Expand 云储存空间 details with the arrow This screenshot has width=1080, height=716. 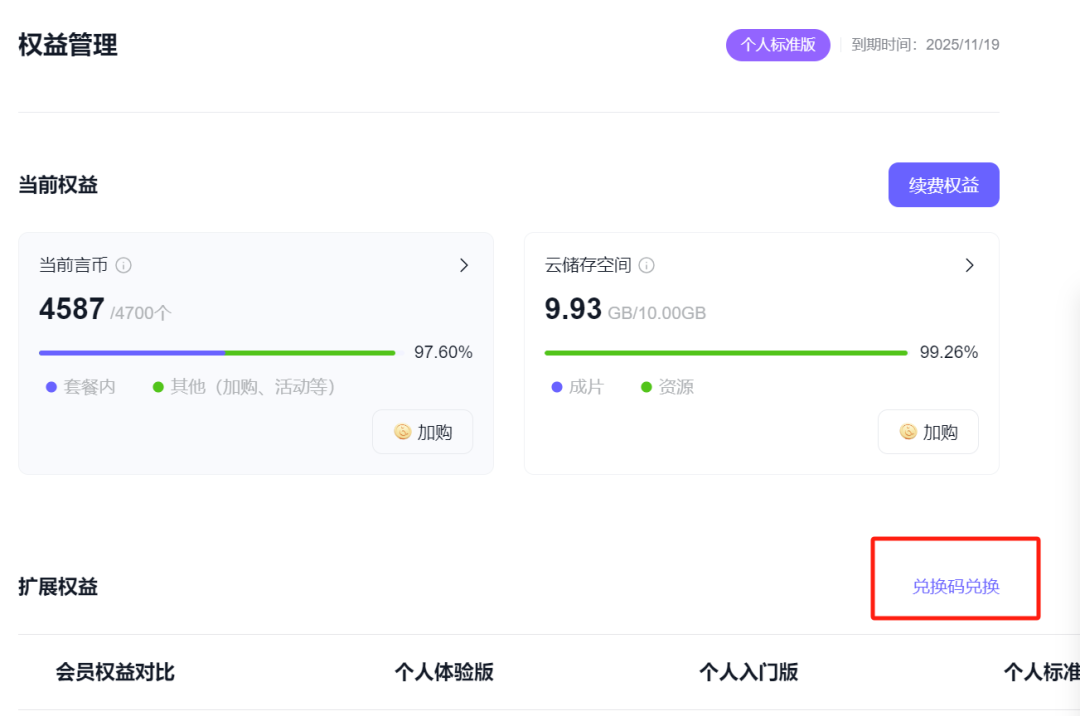tap(969, 265)
